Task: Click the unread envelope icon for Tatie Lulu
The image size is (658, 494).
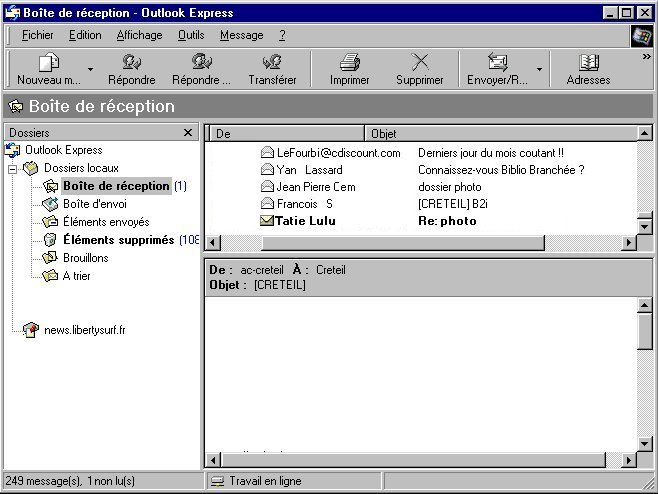Action: (267, 220)
